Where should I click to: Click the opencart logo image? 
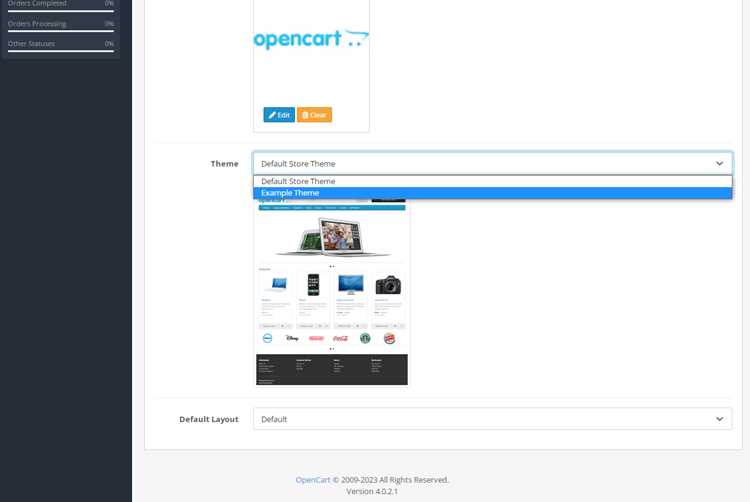point(311,39)
